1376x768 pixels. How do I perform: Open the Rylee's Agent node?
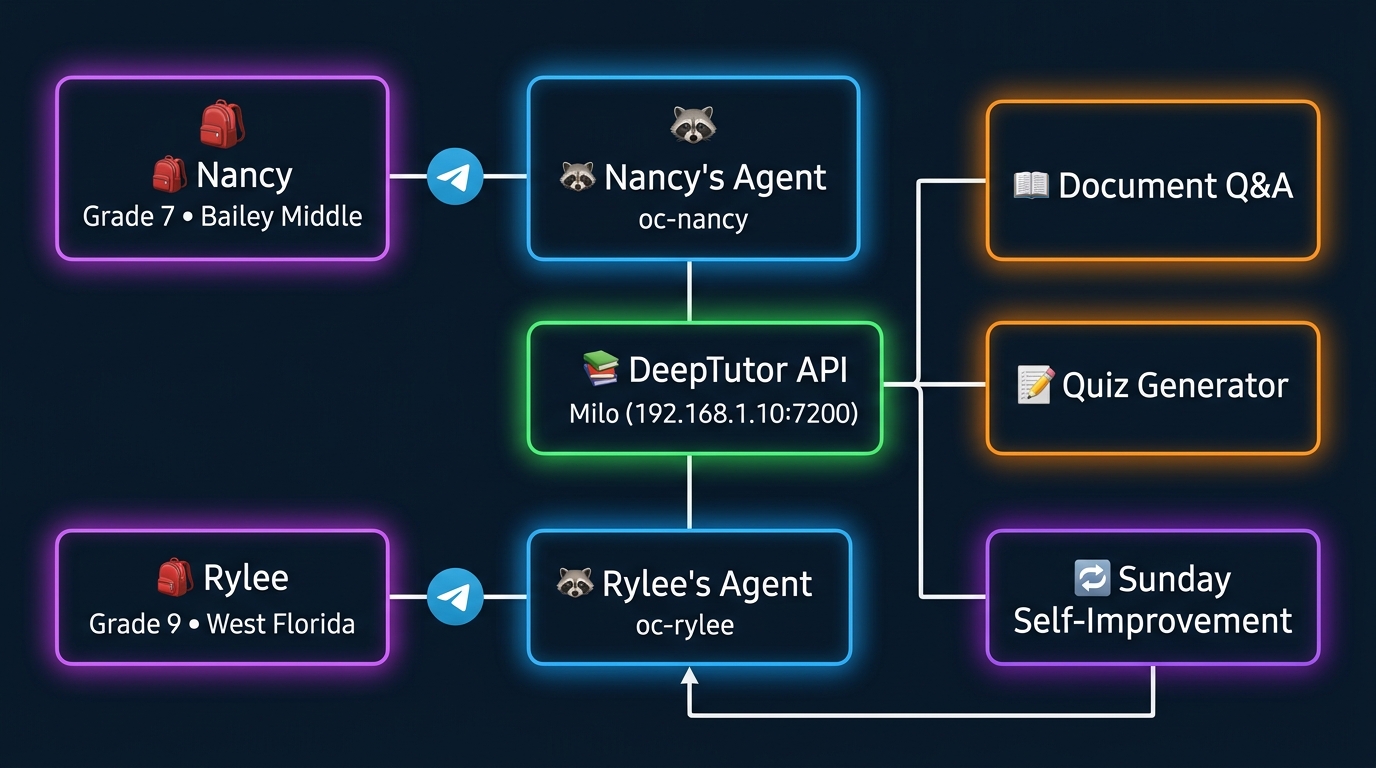tap(689, 597)
